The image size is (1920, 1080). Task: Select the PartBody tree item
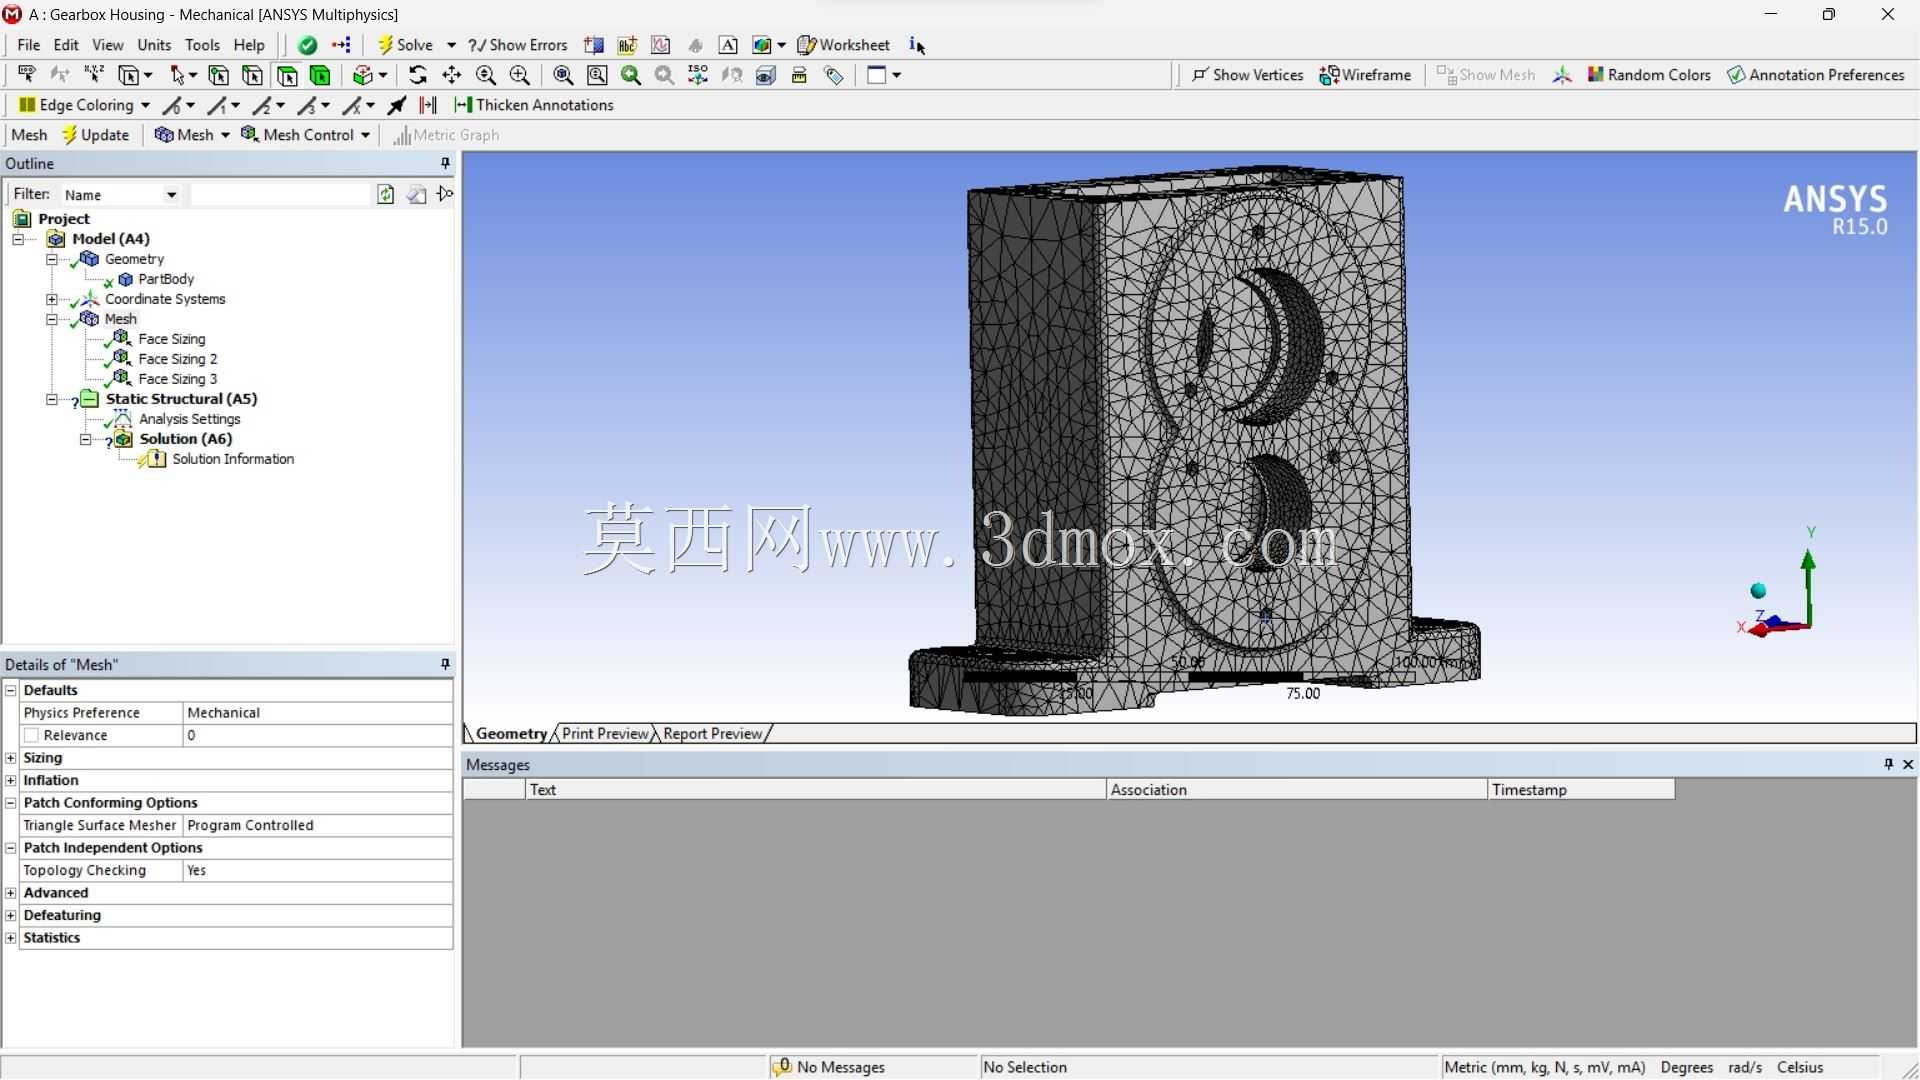[x=166, y=279]
